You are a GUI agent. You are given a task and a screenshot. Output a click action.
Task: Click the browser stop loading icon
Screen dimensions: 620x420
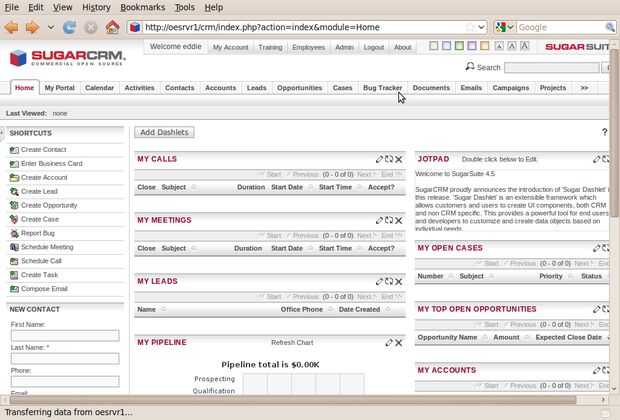(x=91, y=27)
